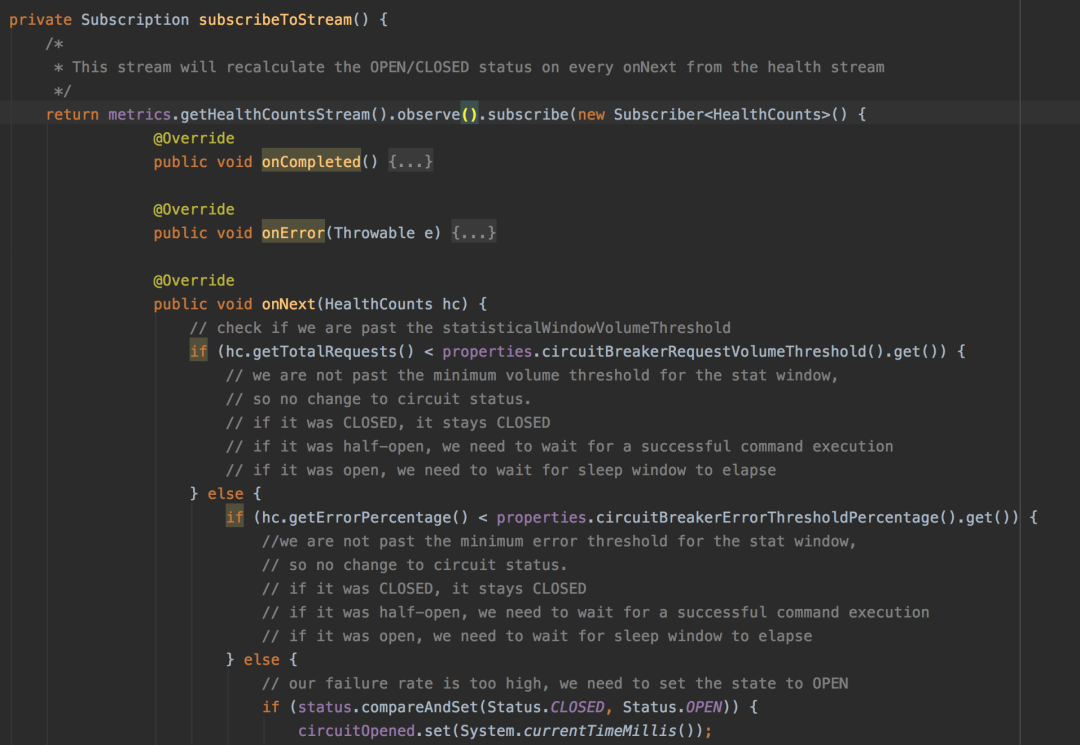This screenshot has width=1080, height=745.
Task: Click getErrorPercentage method call
Action: (x=370, y=517)
